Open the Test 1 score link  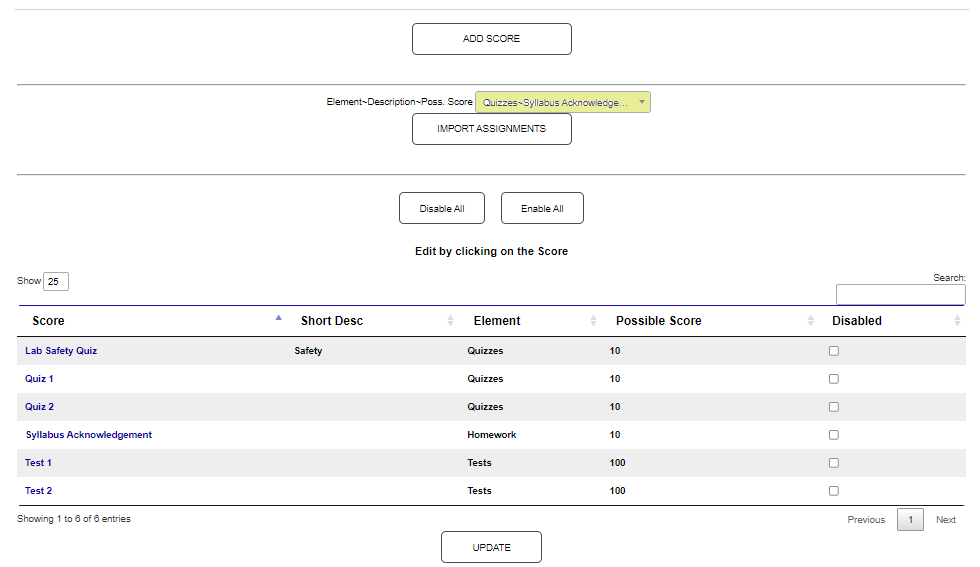pyautogui.click(x=38, y=463)
